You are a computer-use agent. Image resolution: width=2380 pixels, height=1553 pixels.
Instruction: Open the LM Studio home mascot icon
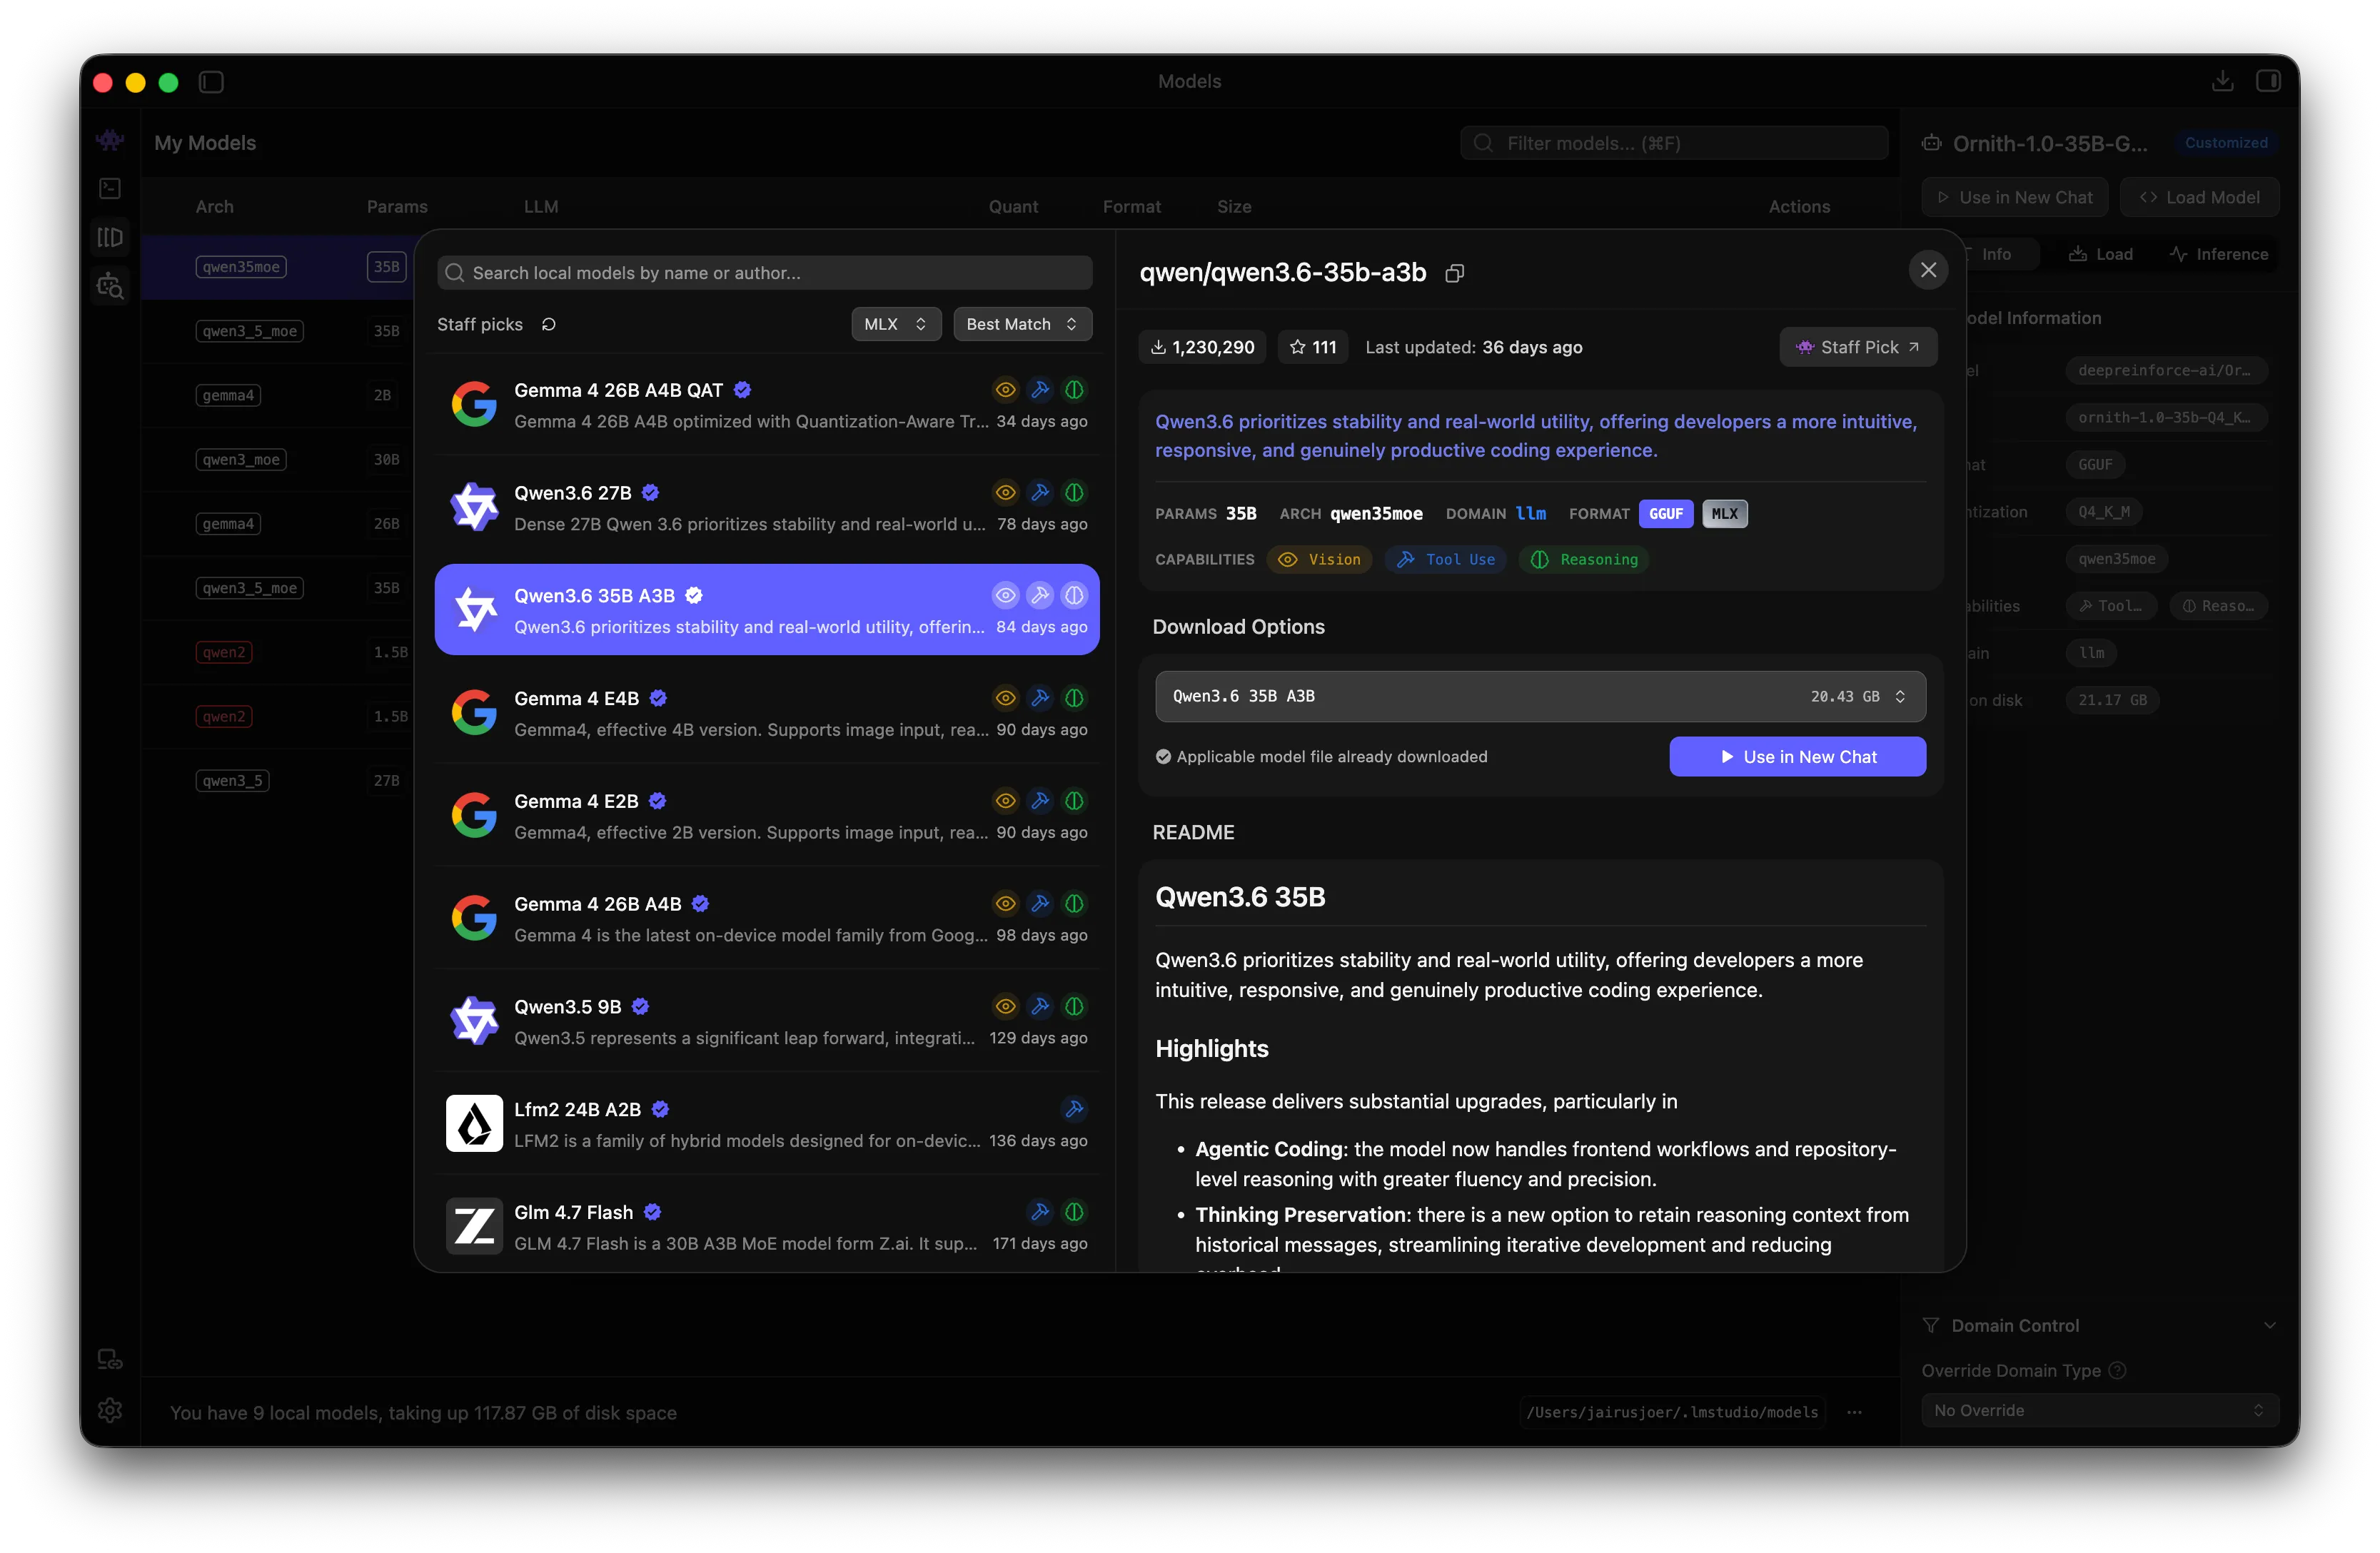110,140
